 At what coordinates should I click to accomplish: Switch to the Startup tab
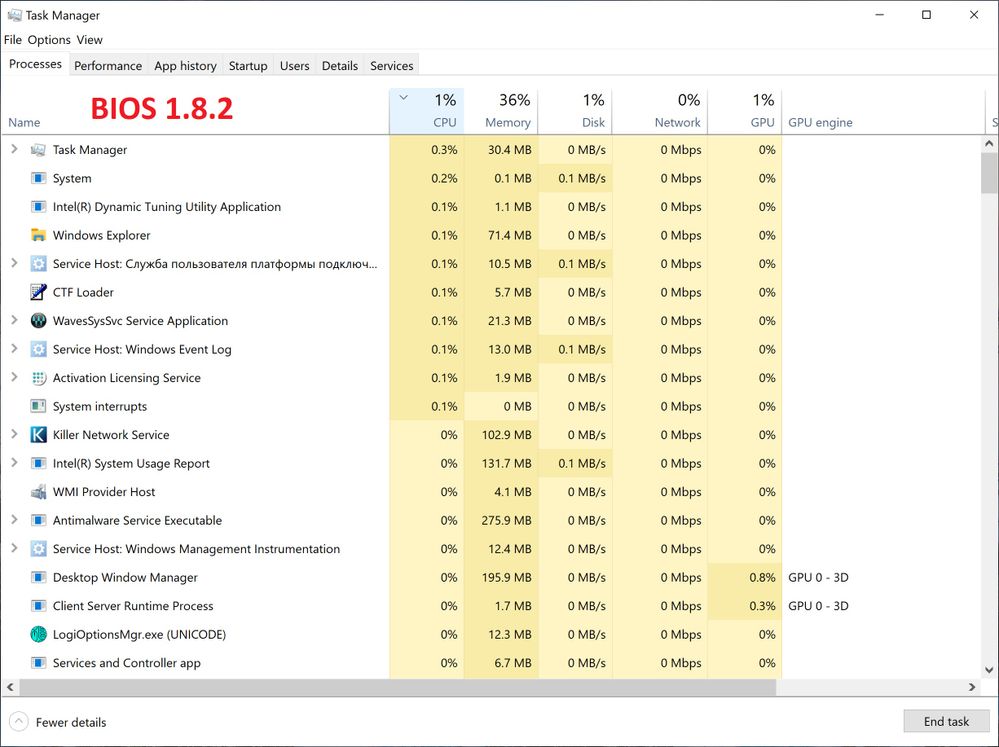[x=248, y=66]
